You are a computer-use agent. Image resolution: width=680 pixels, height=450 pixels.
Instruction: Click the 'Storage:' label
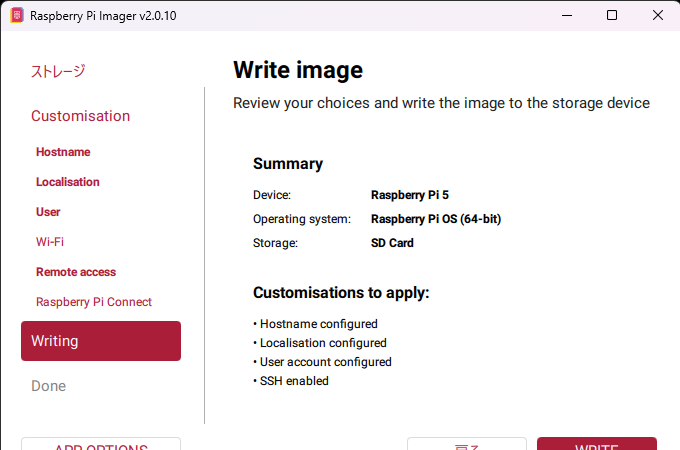[x=275, y=243]
